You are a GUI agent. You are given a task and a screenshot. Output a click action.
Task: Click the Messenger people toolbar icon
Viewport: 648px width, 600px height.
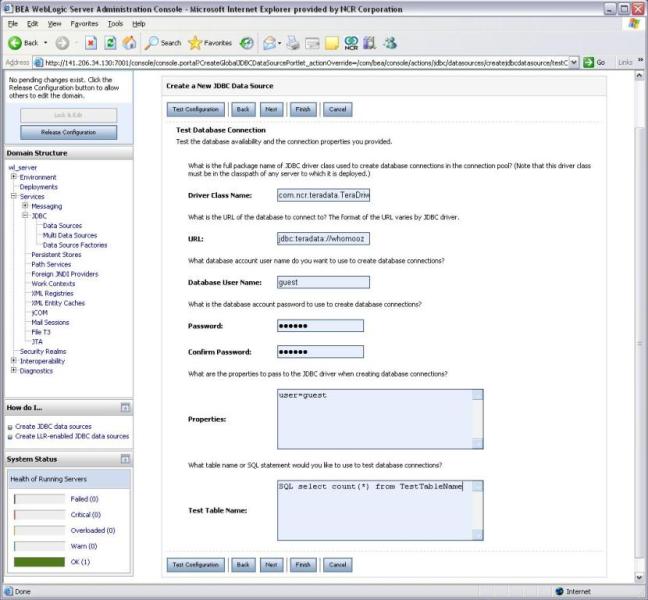click(x=390, y=43)
